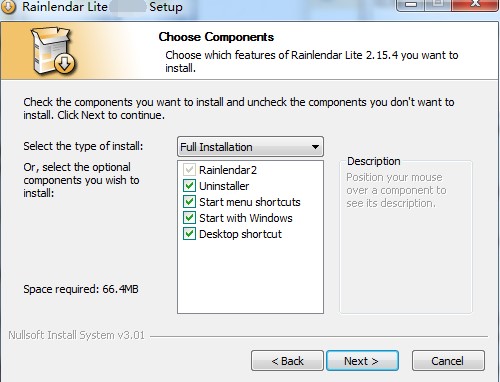Go back with the Back button

point(287,361)
